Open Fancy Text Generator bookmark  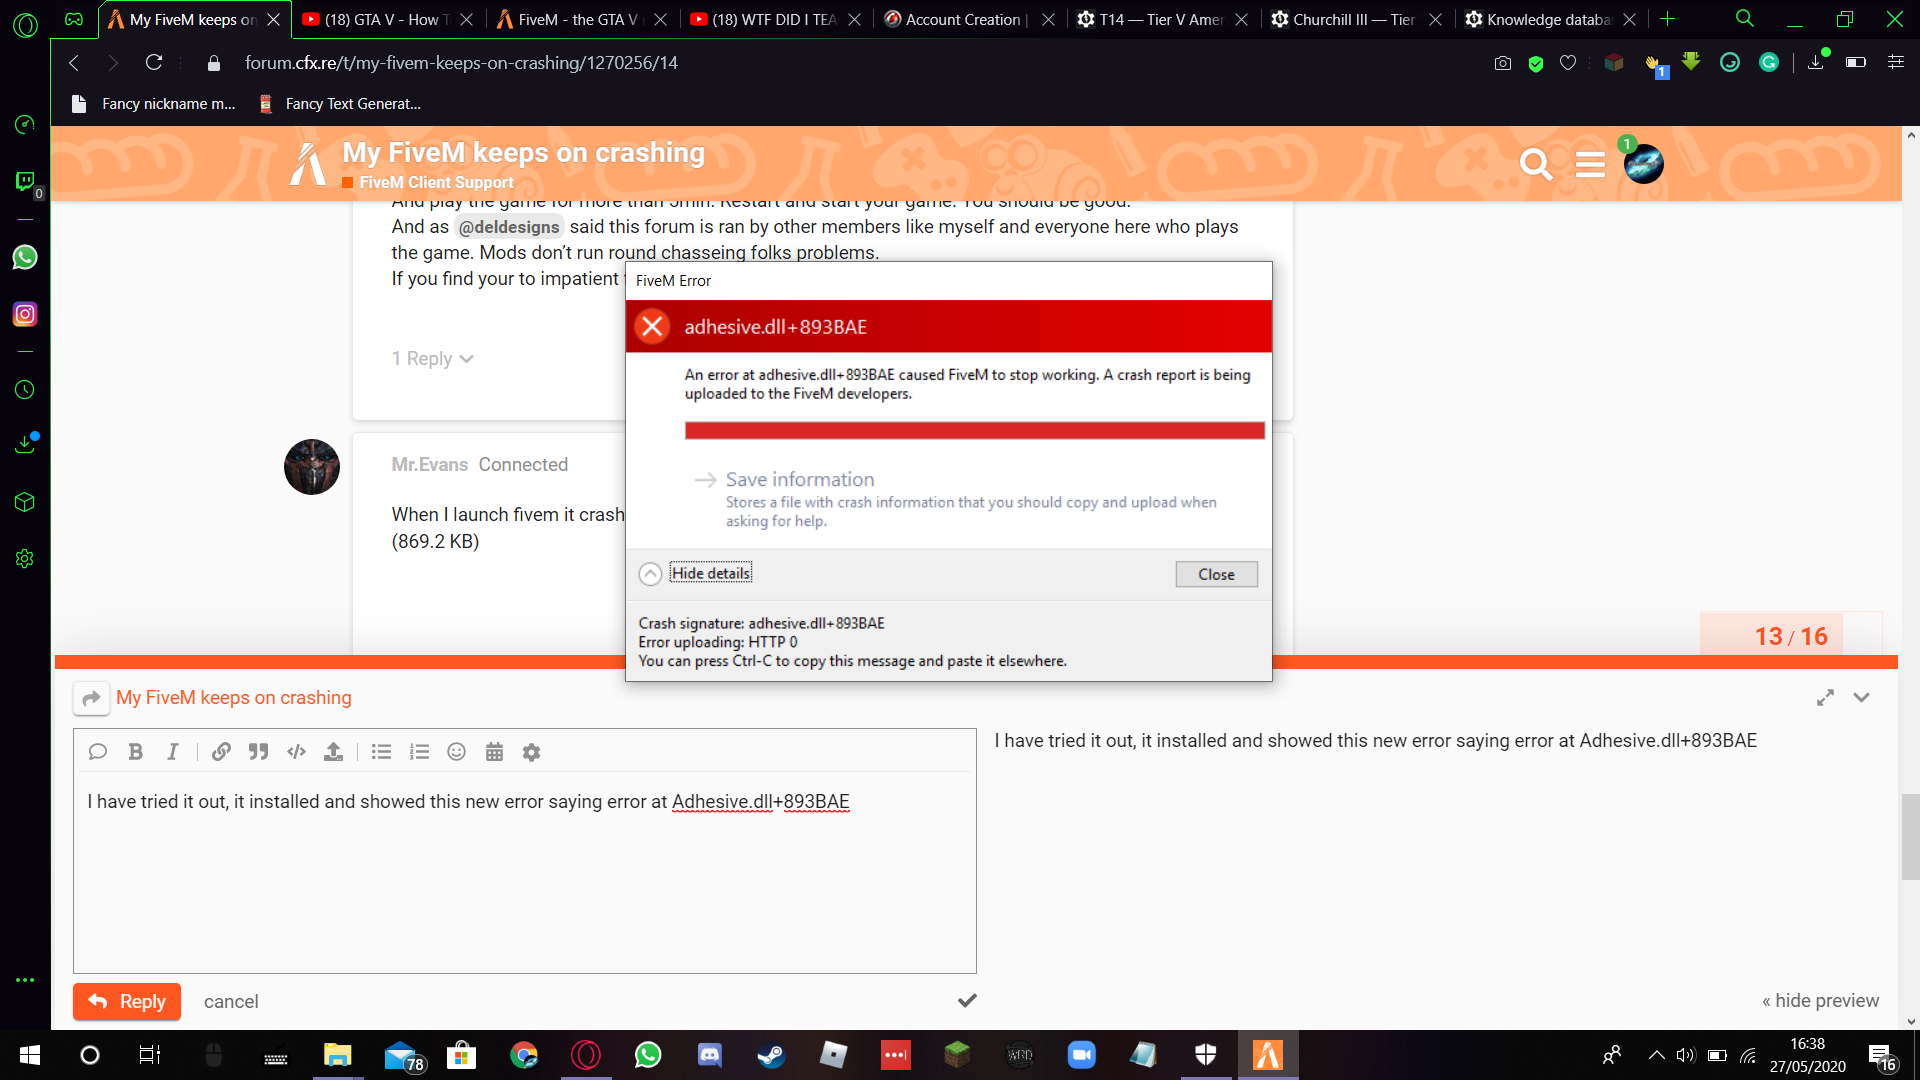[341, 103]
